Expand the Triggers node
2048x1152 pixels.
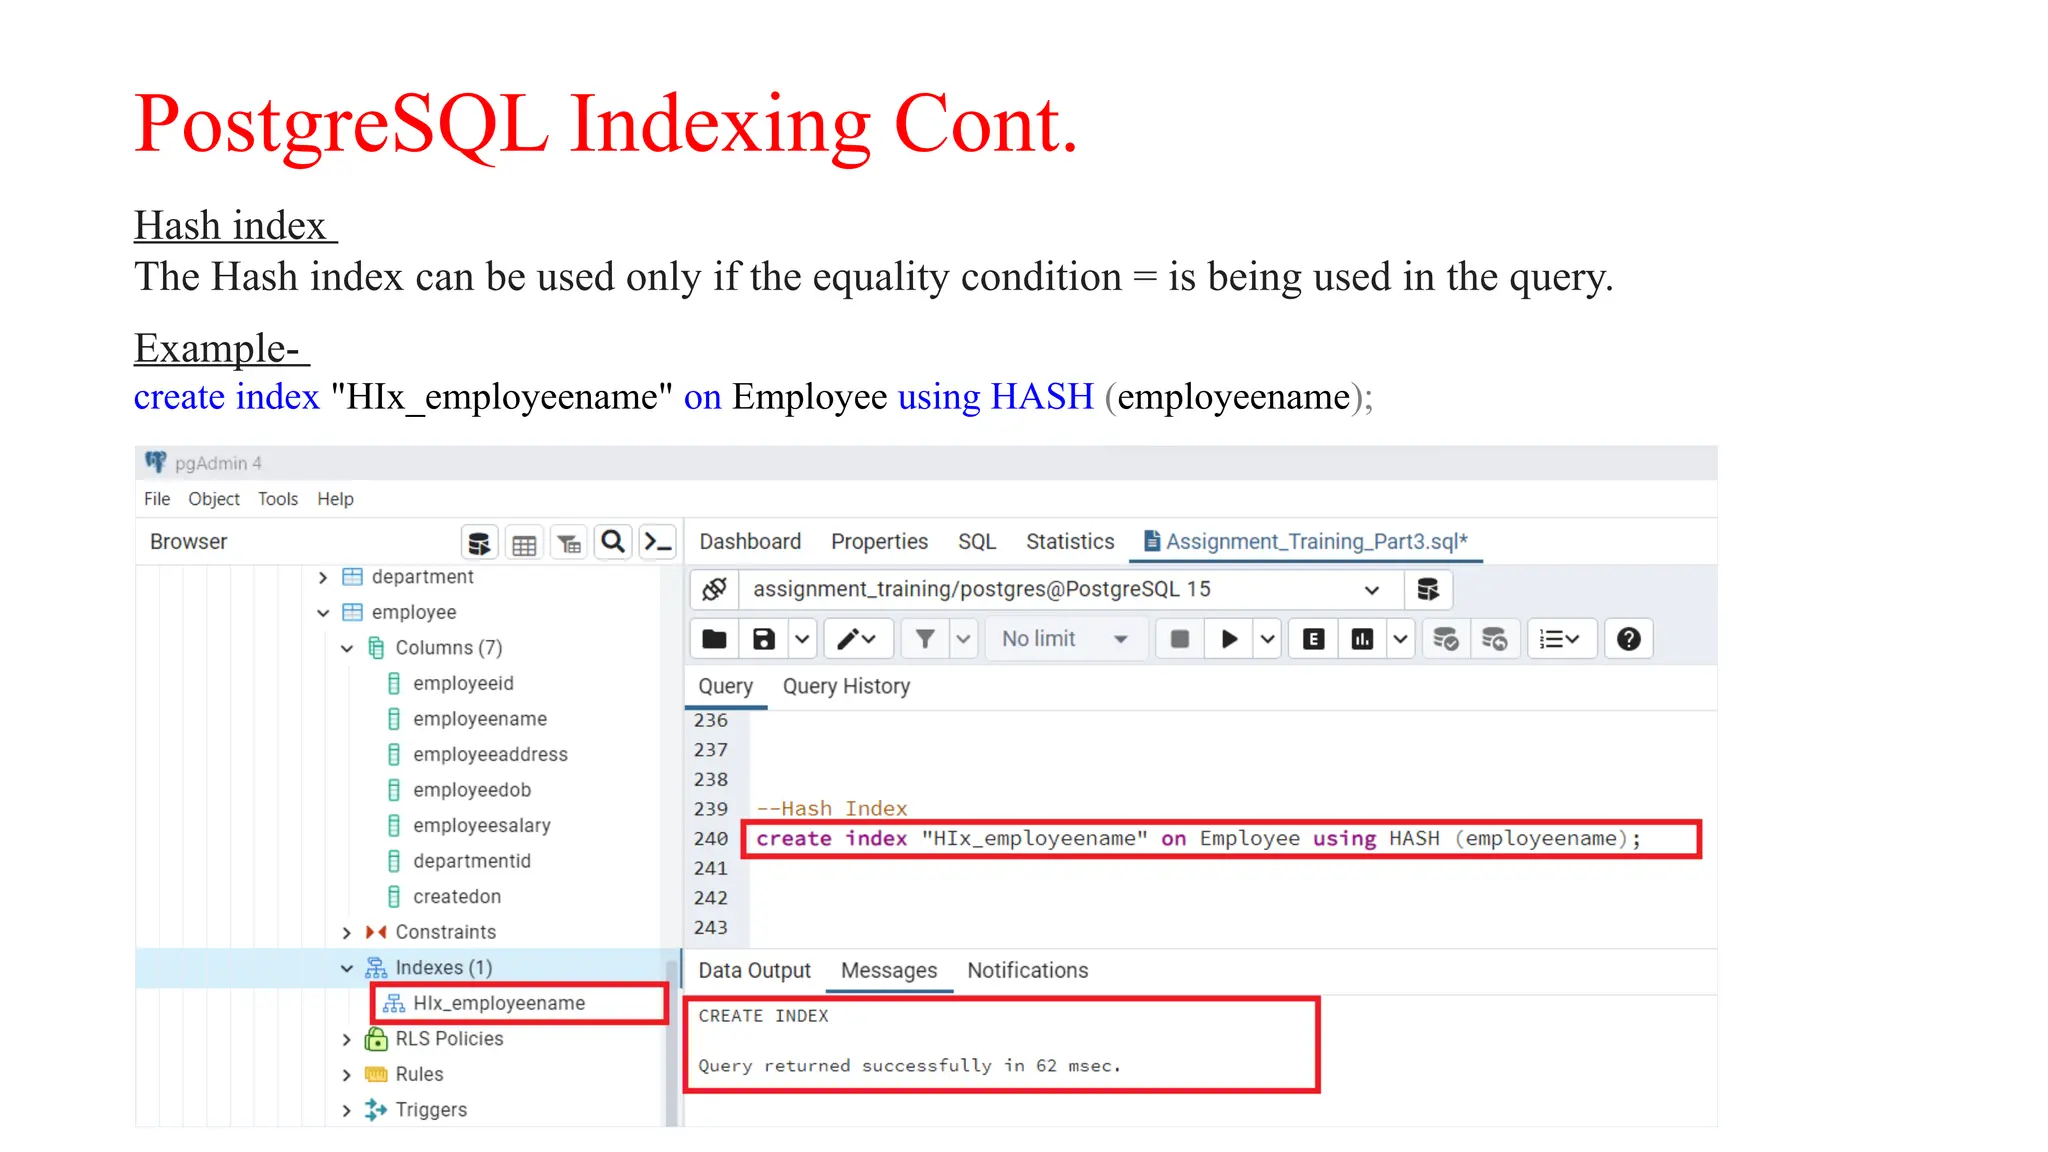346,1111
